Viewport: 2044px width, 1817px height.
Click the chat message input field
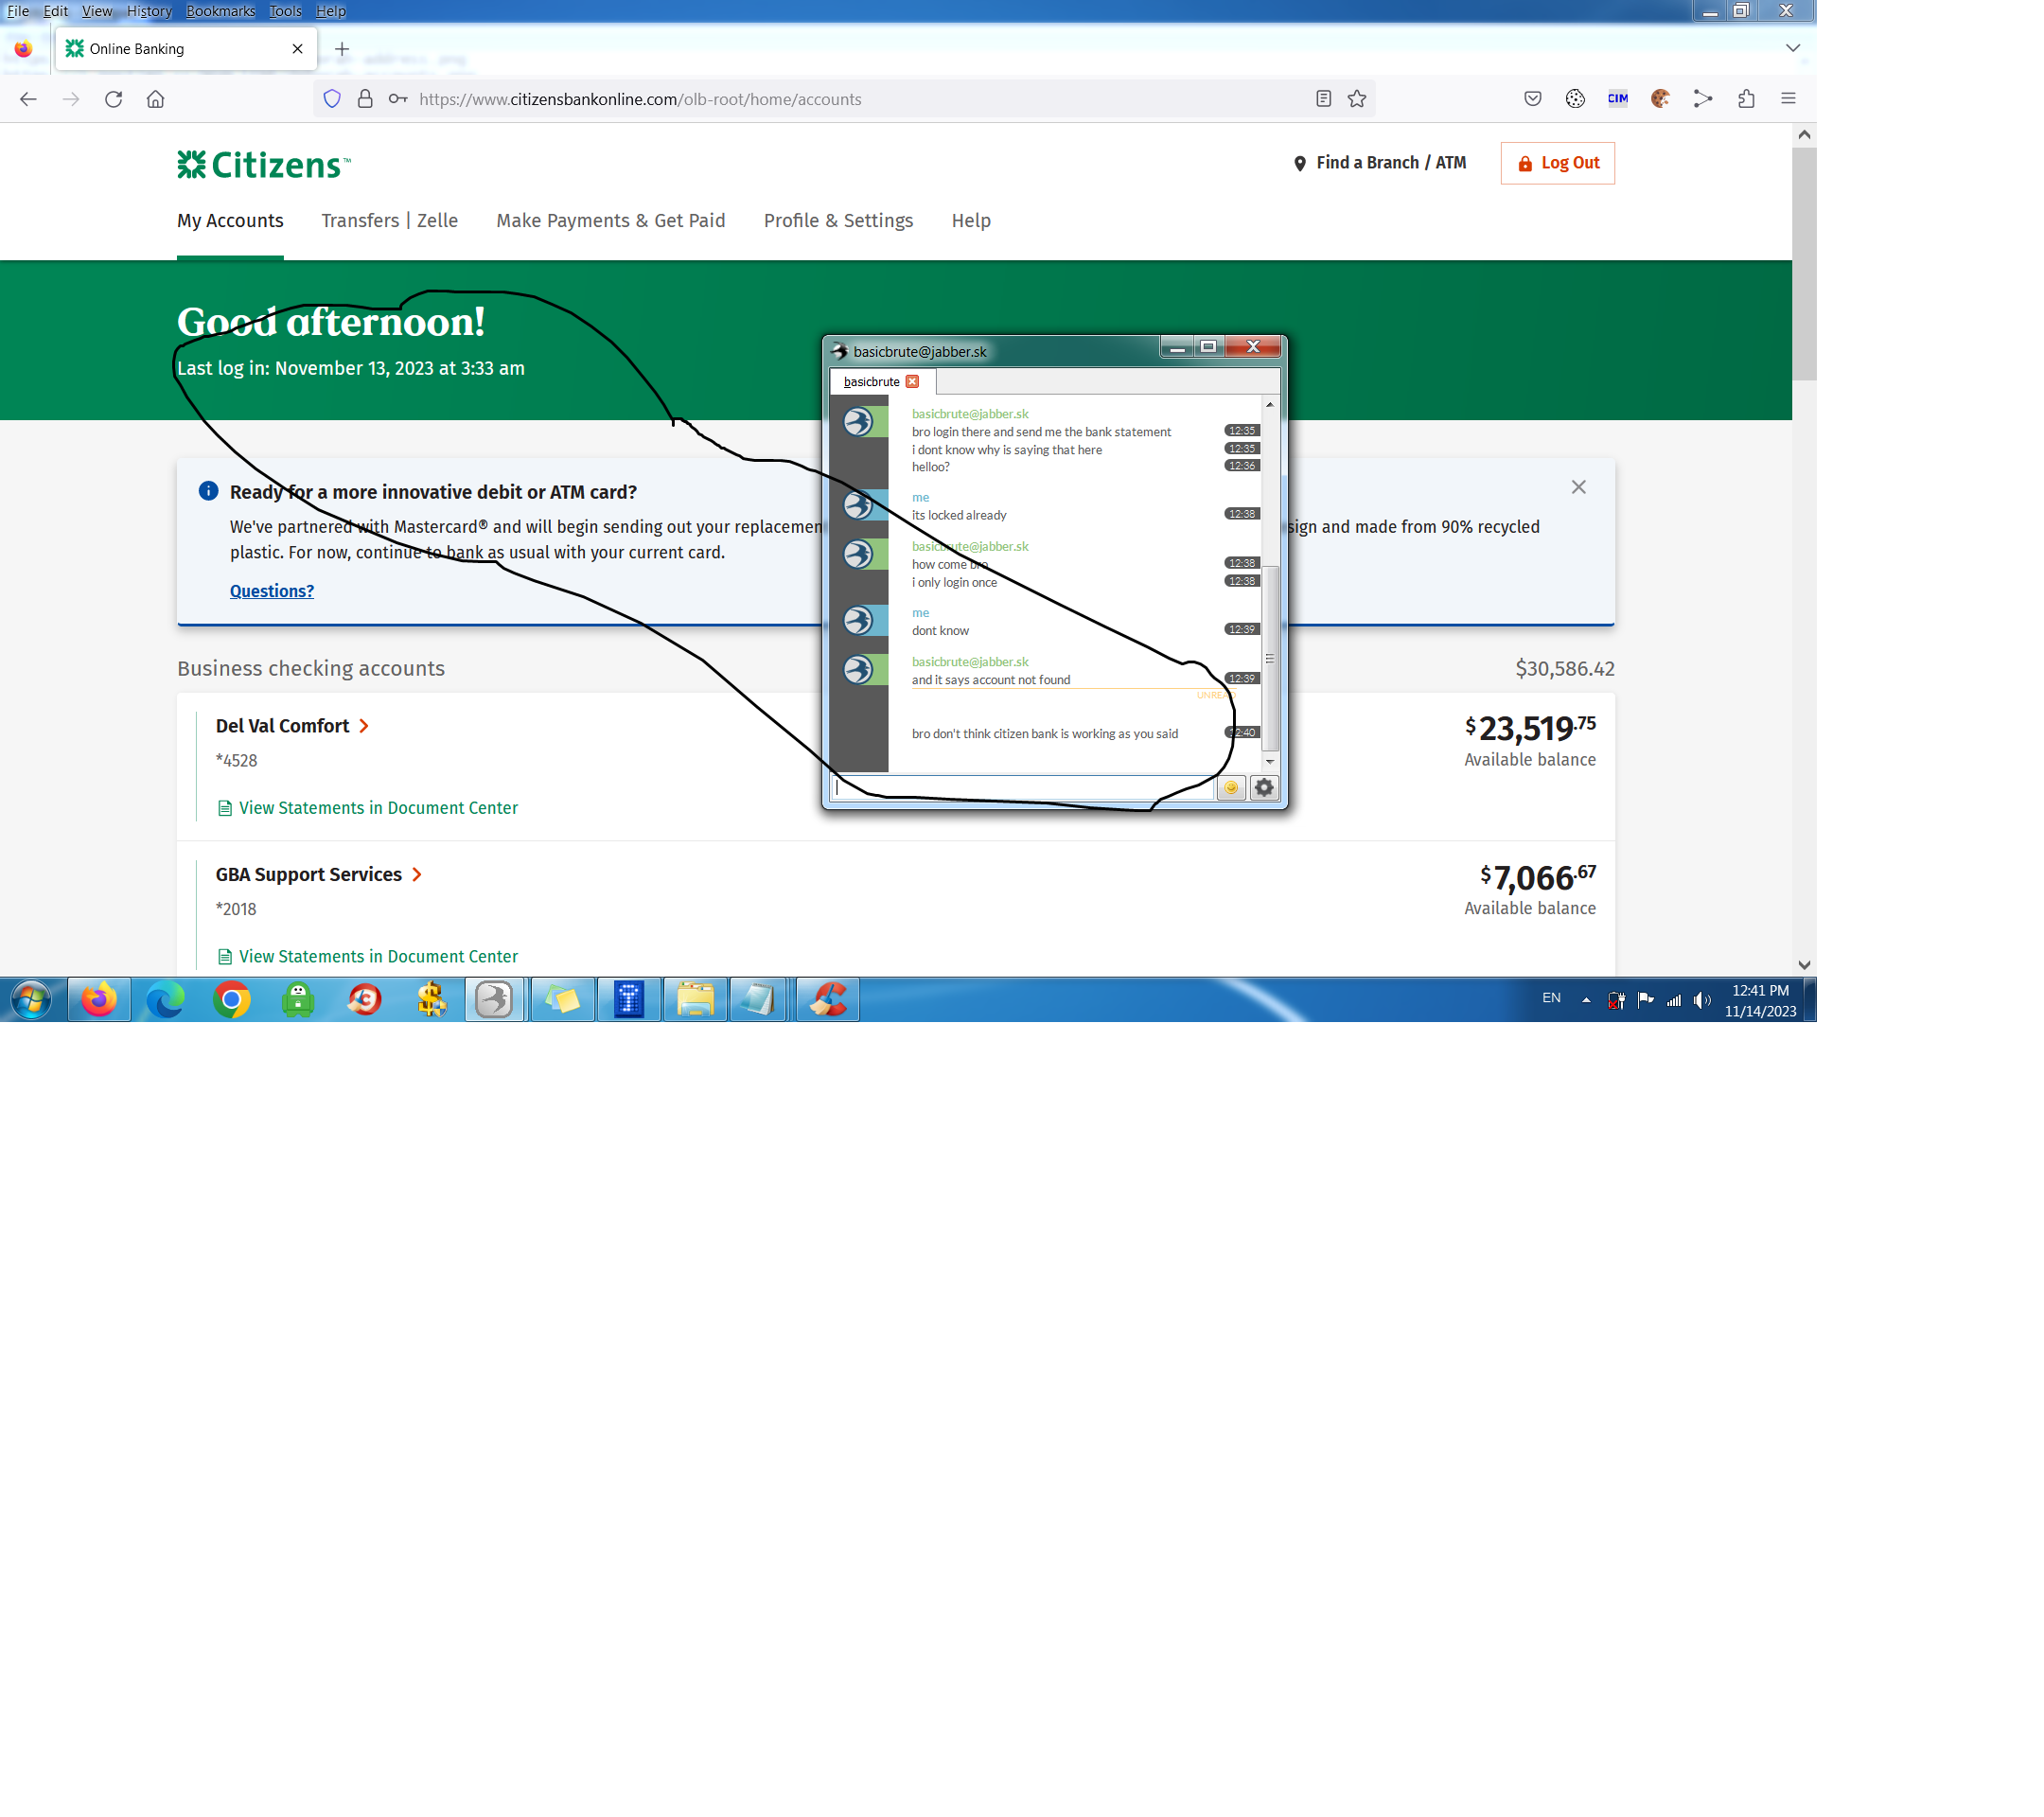pyautogui.click(x=1020, y=788)
